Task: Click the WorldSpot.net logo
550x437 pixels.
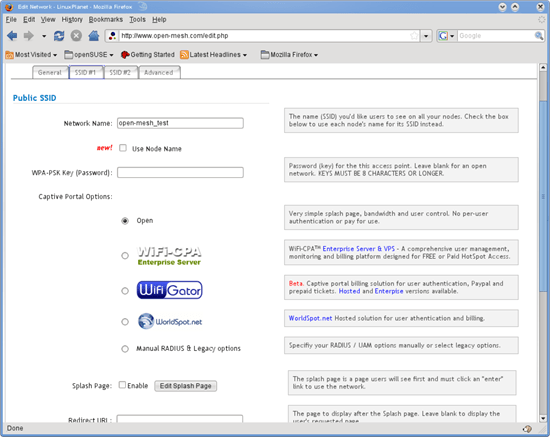Action: (x=170, y=321)
